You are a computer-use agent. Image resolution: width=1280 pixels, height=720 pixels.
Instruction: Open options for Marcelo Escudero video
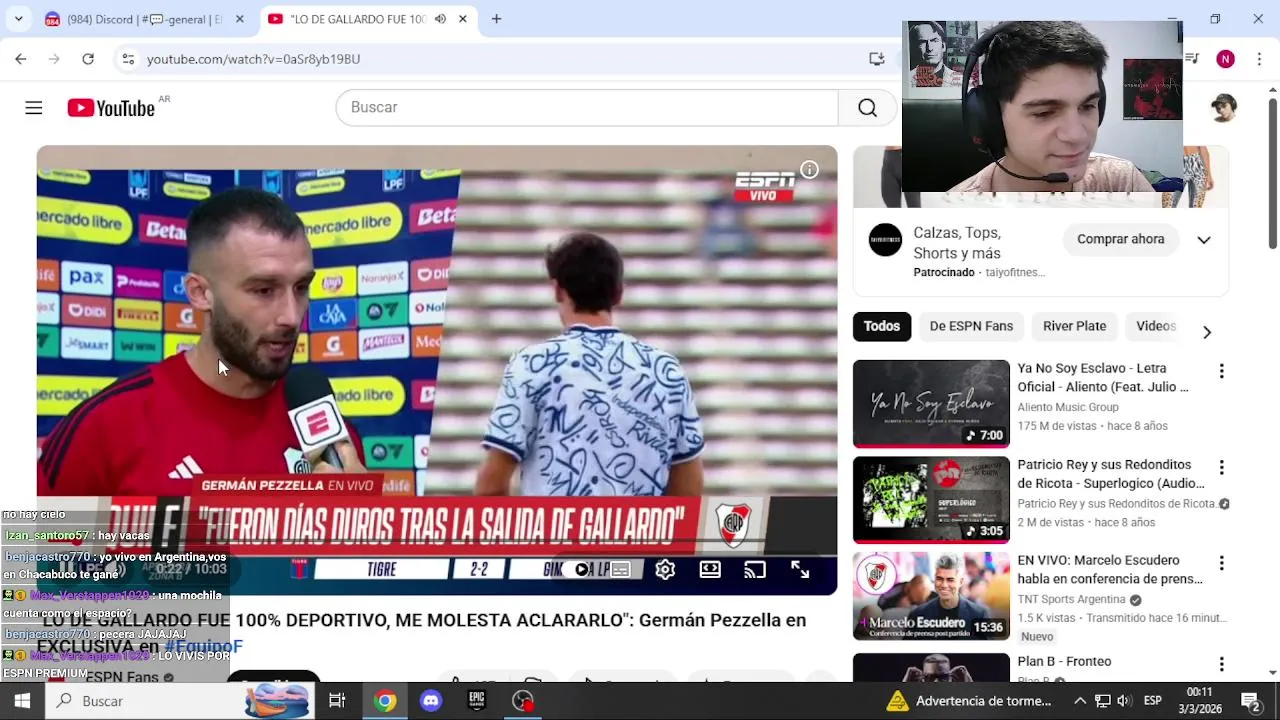click(x=1221, y=563)
